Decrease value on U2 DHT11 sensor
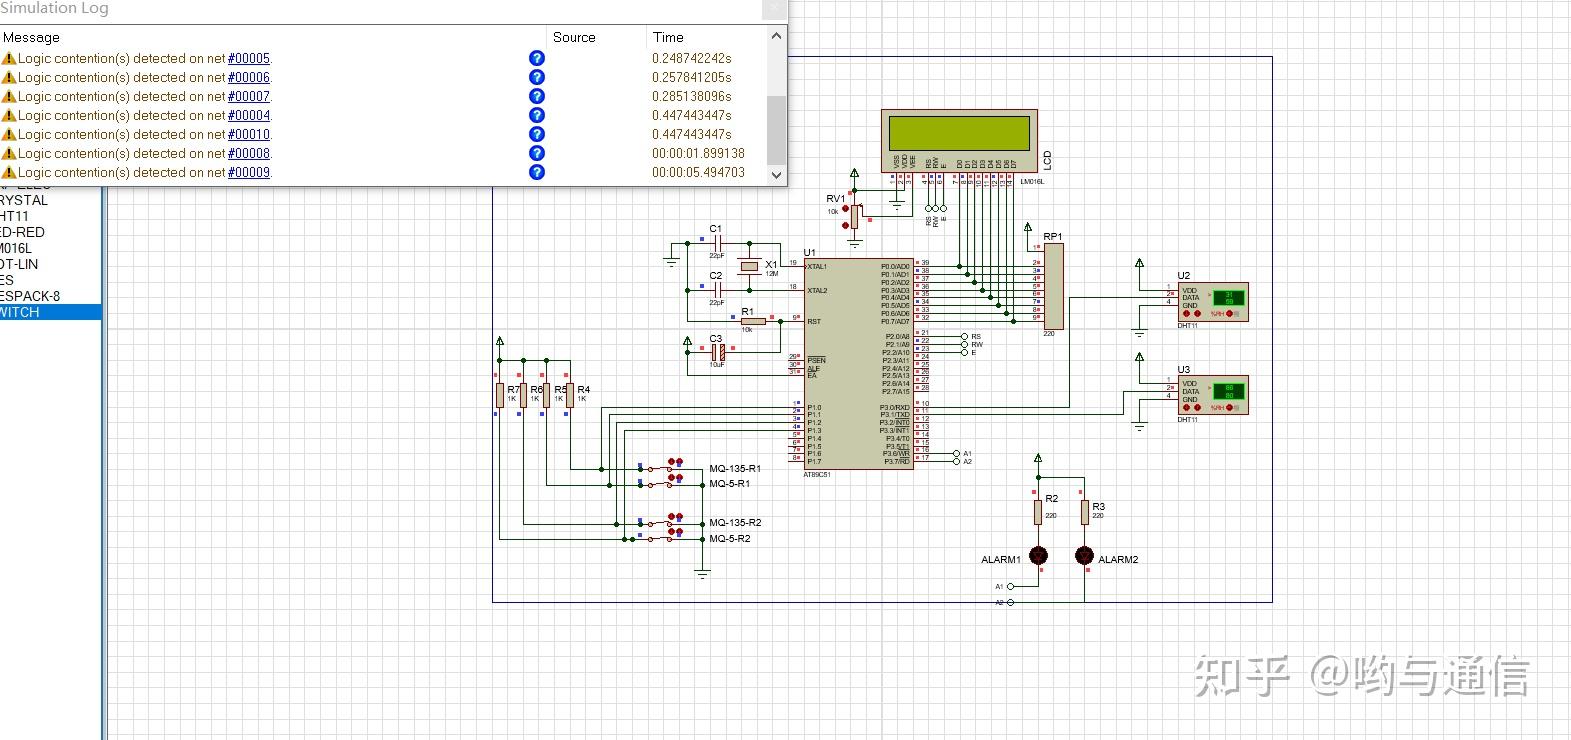Image resolution: width=1571 pixels, height=740 pixels. tap(1187, 314)
